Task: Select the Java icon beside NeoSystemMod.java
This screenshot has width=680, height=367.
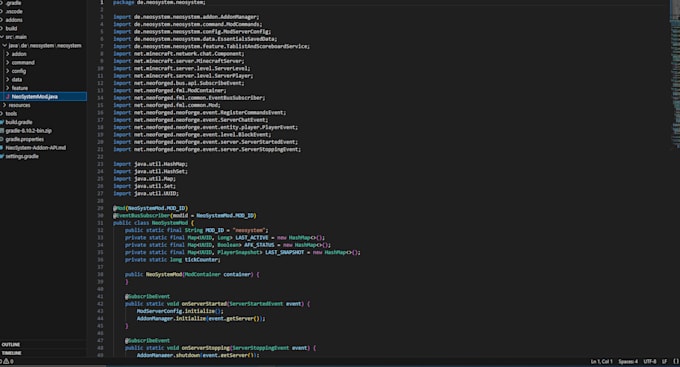Action: click(x=7, y=96)
